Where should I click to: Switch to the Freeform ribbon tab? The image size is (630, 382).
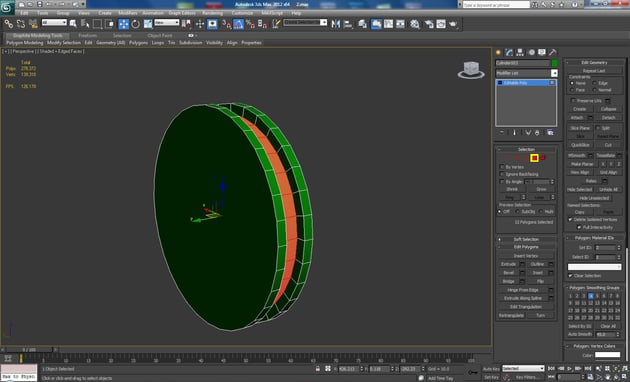pos(88,35)
